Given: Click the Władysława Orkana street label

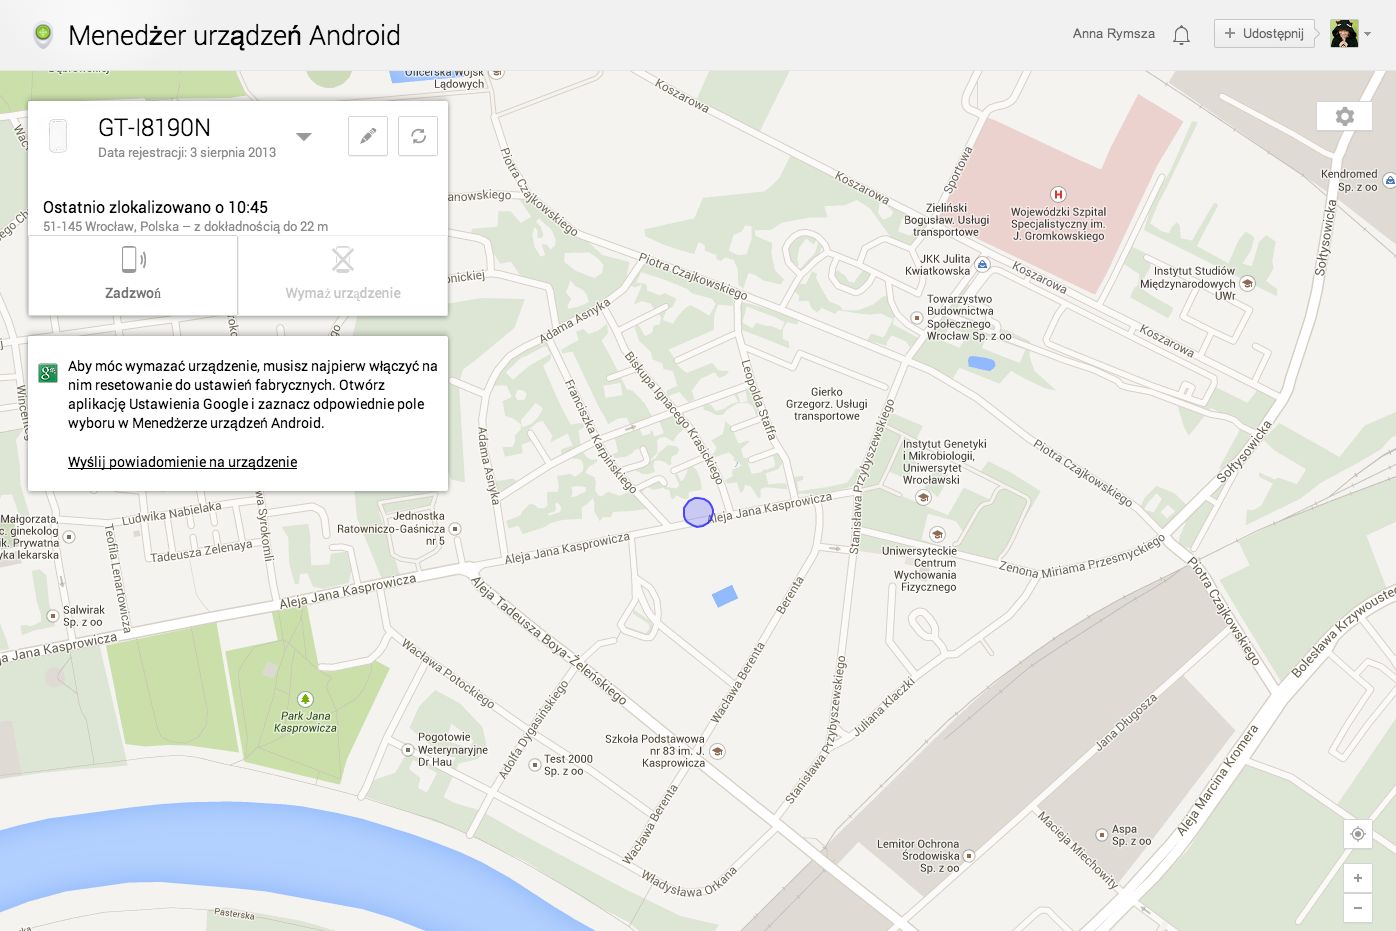Looking at the screenshot, I should coord(689,881).
